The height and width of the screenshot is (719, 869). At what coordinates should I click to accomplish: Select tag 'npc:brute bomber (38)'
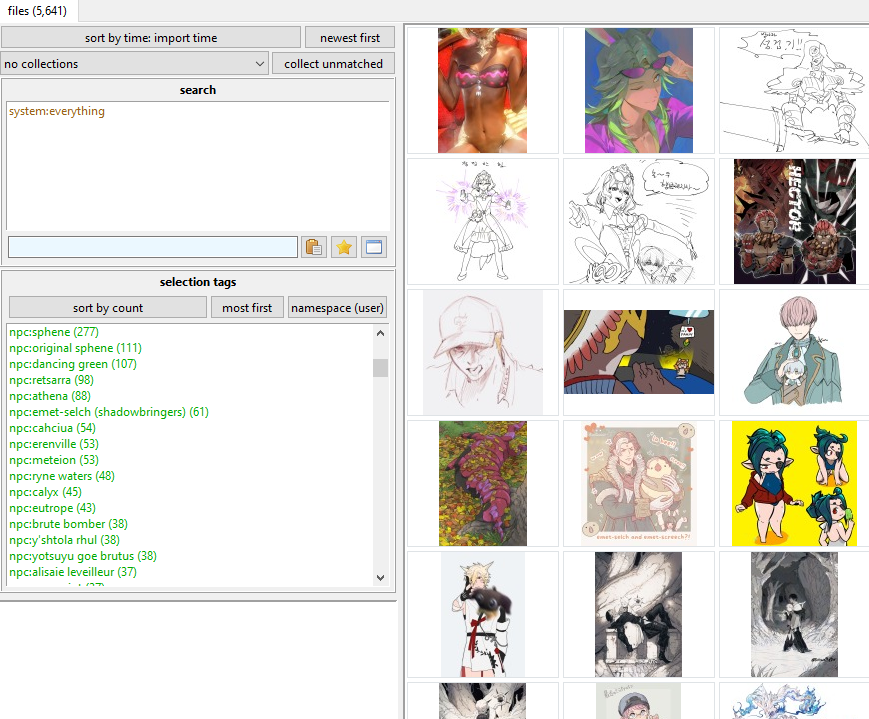coord(68,524)
